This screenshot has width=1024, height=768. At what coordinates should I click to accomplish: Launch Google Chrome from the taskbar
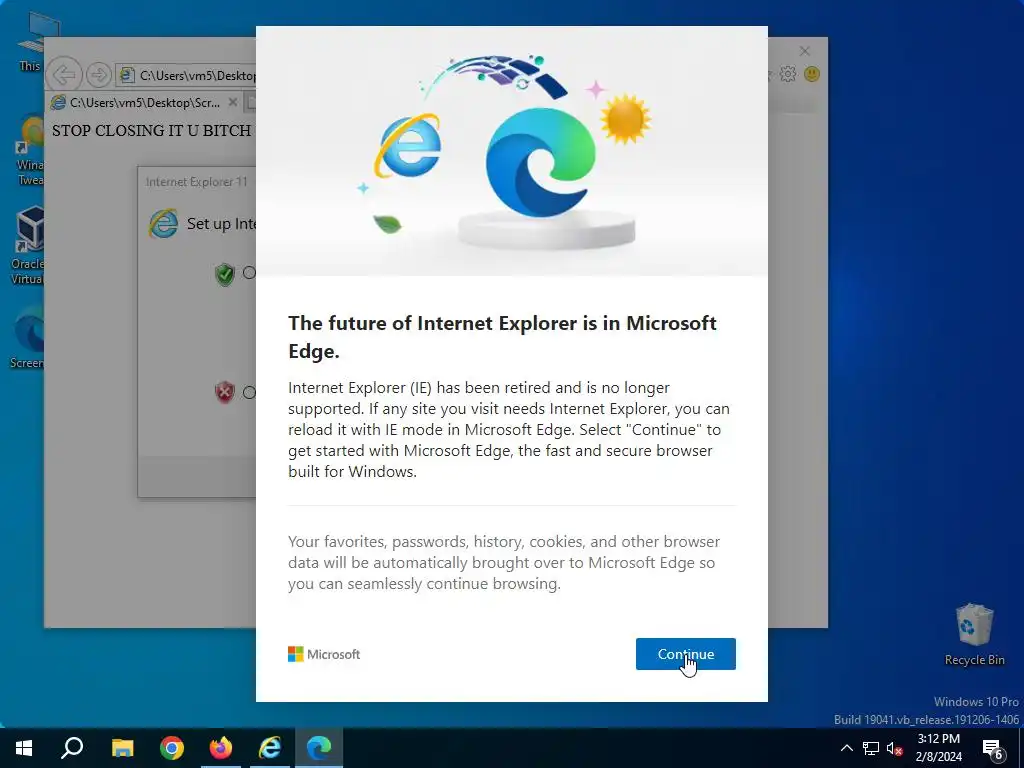172,748
